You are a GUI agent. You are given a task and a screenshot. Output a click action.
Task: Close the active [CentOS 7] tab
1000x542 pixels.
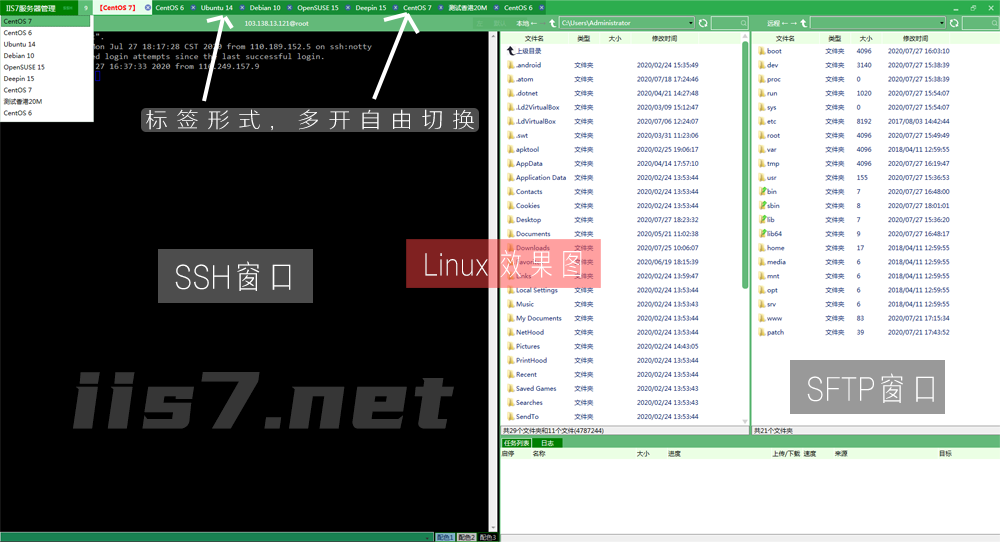pos(147,8)
